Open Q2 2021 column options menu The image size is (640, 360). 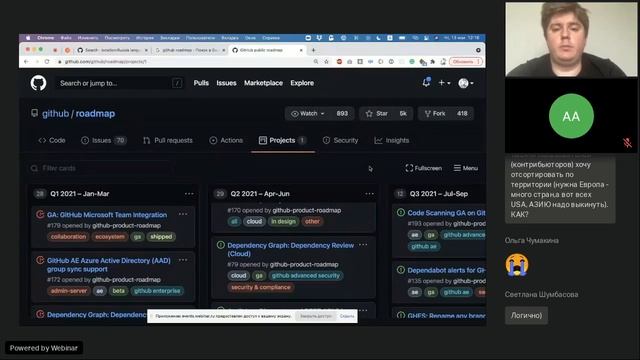click(369, 194)
